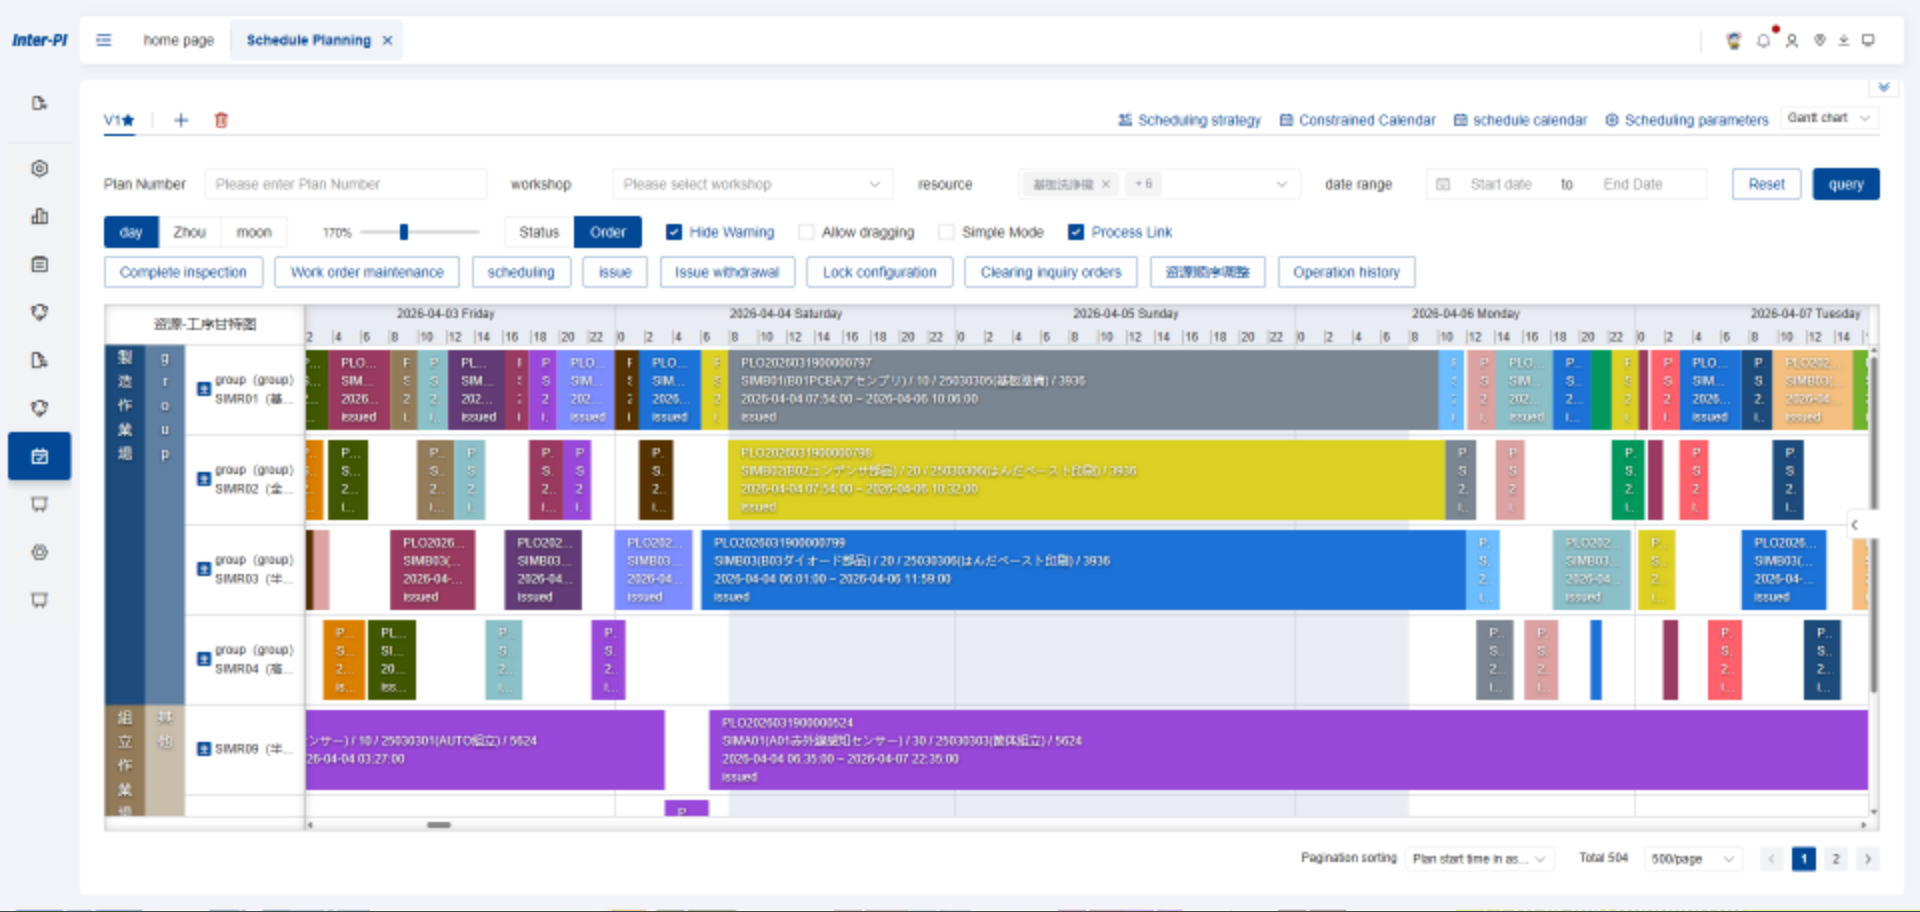Open Constrained Calendar

coord(1357,120)
